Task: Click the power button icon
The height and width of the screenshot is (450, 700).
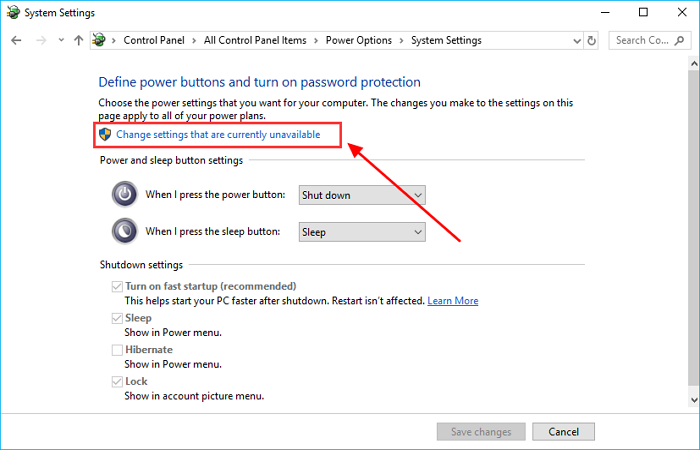Action: point(125,194)
